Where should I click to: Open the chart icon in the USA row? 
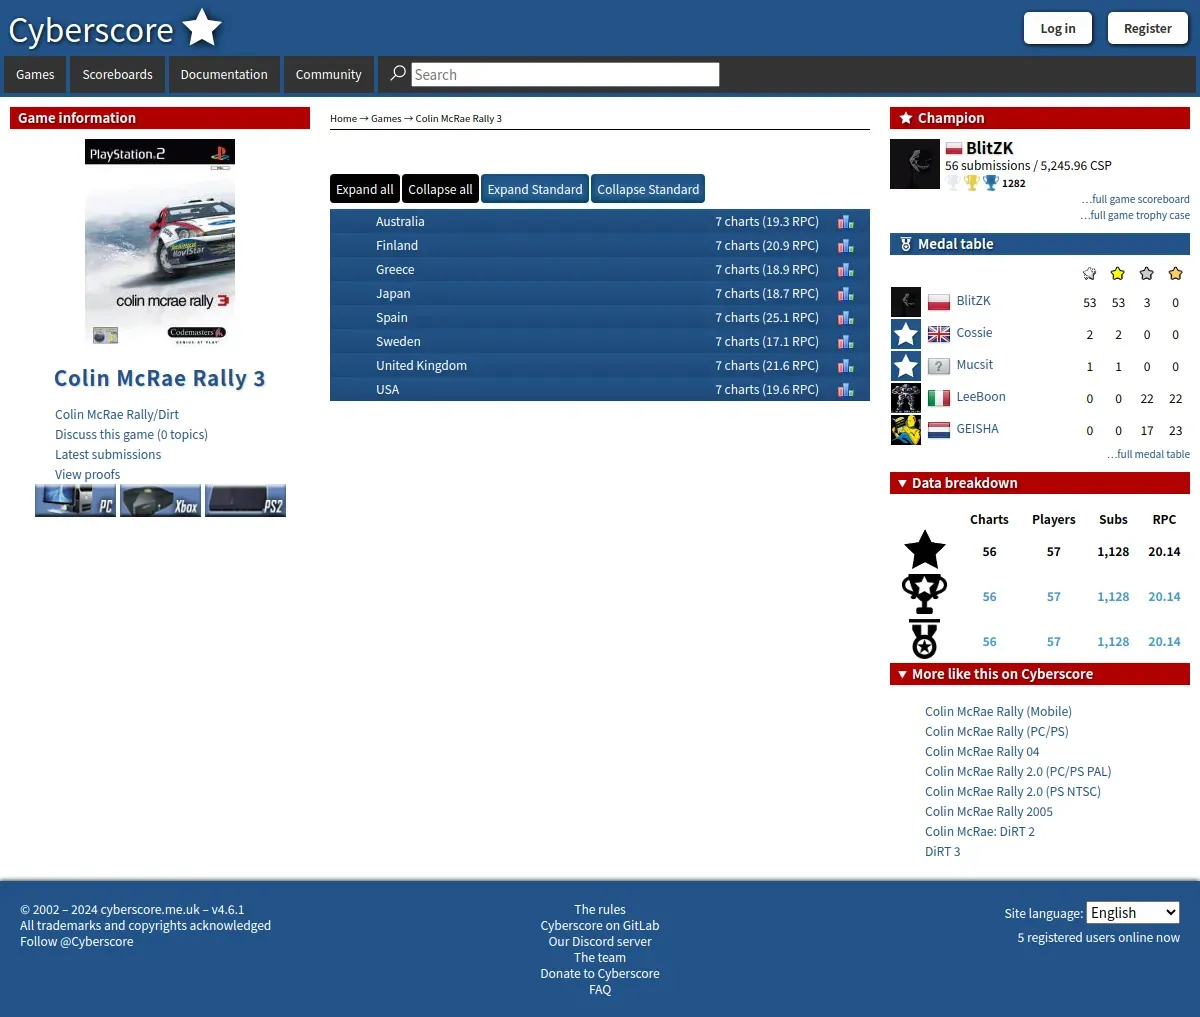pyautogui.click(x=846, y=390)
